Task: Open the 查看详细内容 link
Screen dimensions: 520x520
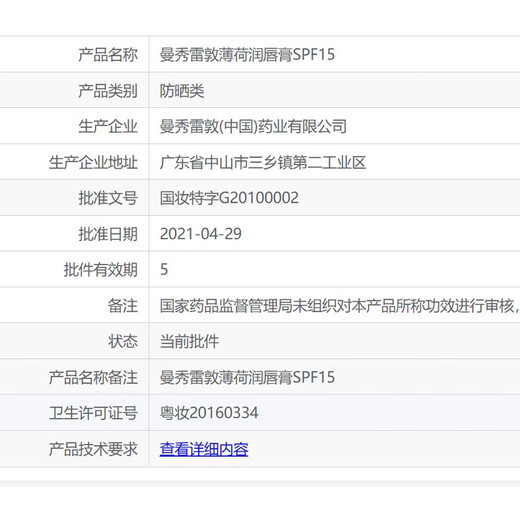Action: coord(204,449)
